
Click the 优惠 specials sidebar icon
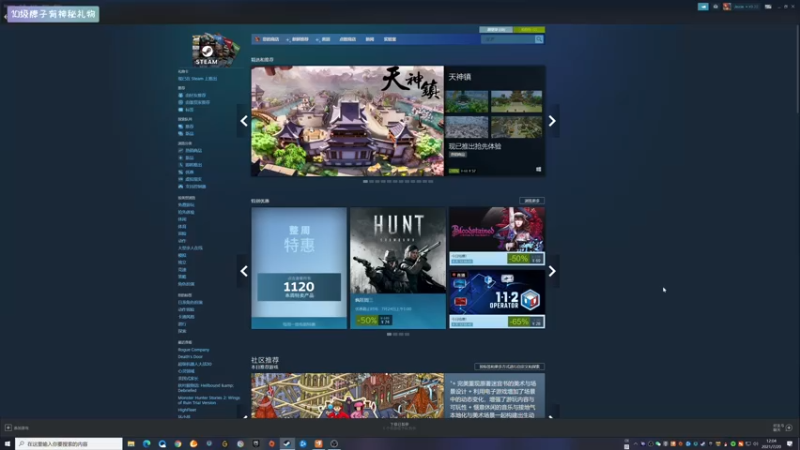pyautogui.click(x=181, y=172)
